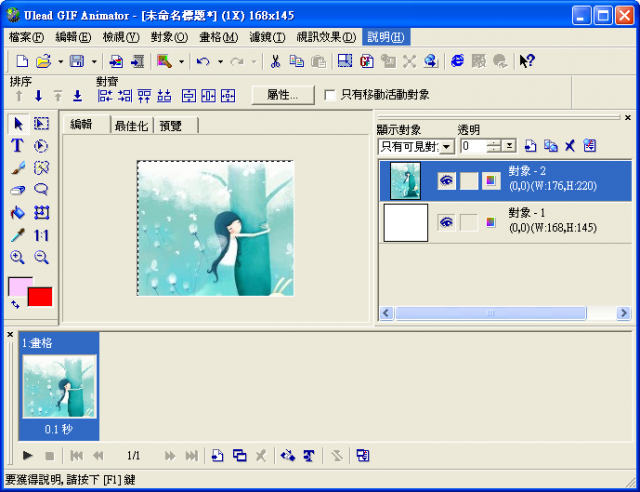Toggle visibility eye of 對象 - 2
This screenshot has height=492, width=640.
[x=447, y=180]
